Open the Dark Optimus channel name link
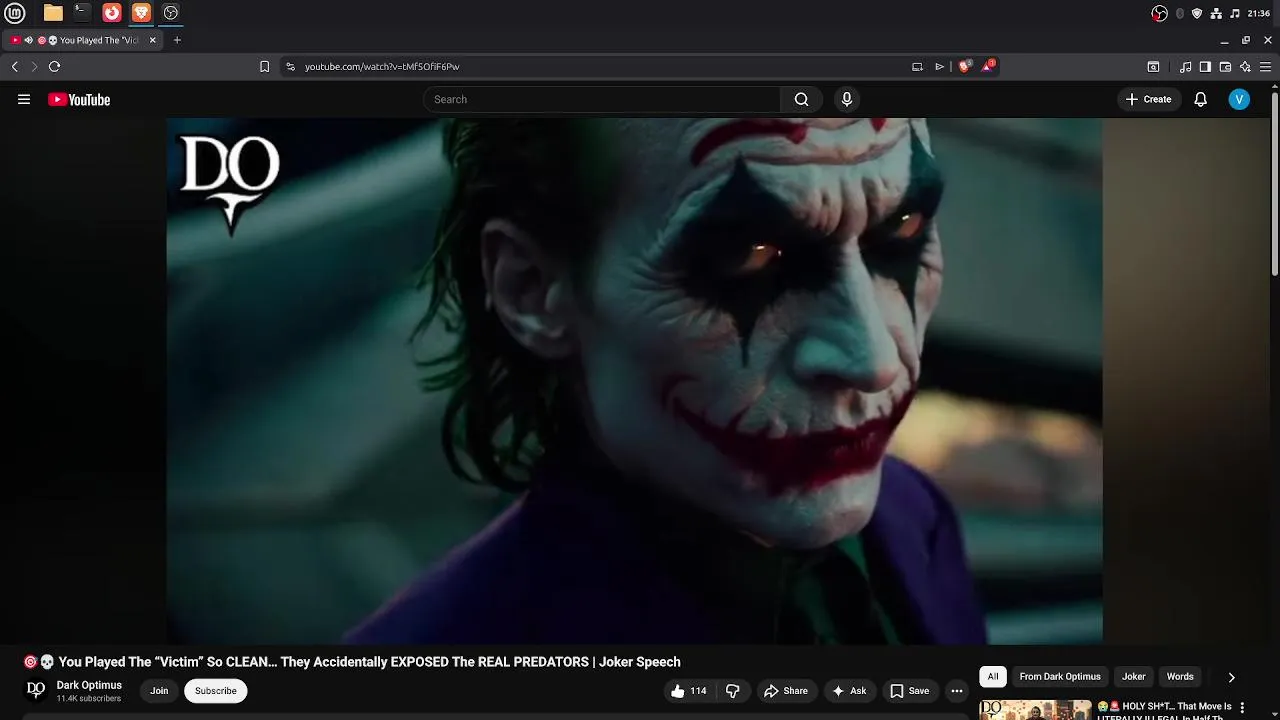The image size is (1280, 720). (x=89, y=685)
